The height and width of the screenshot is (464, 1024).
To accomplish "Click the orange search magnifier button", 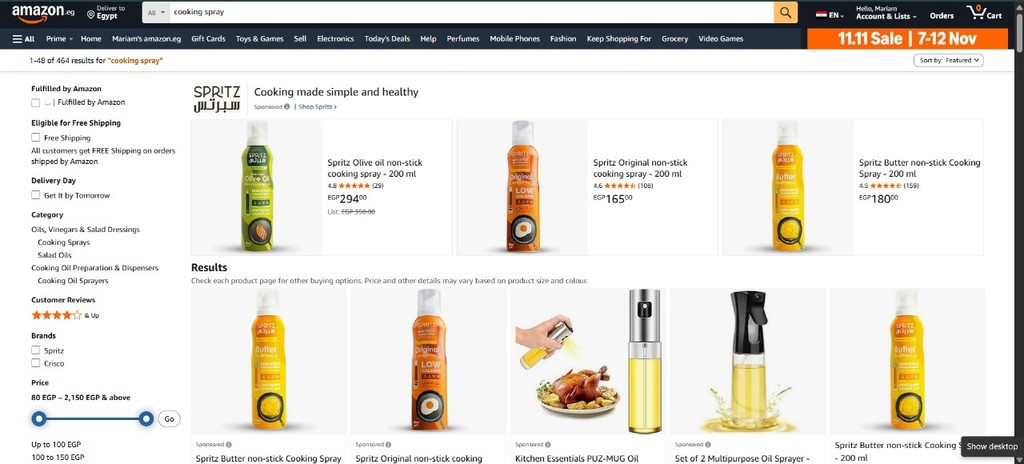I will tap(785, 12).
